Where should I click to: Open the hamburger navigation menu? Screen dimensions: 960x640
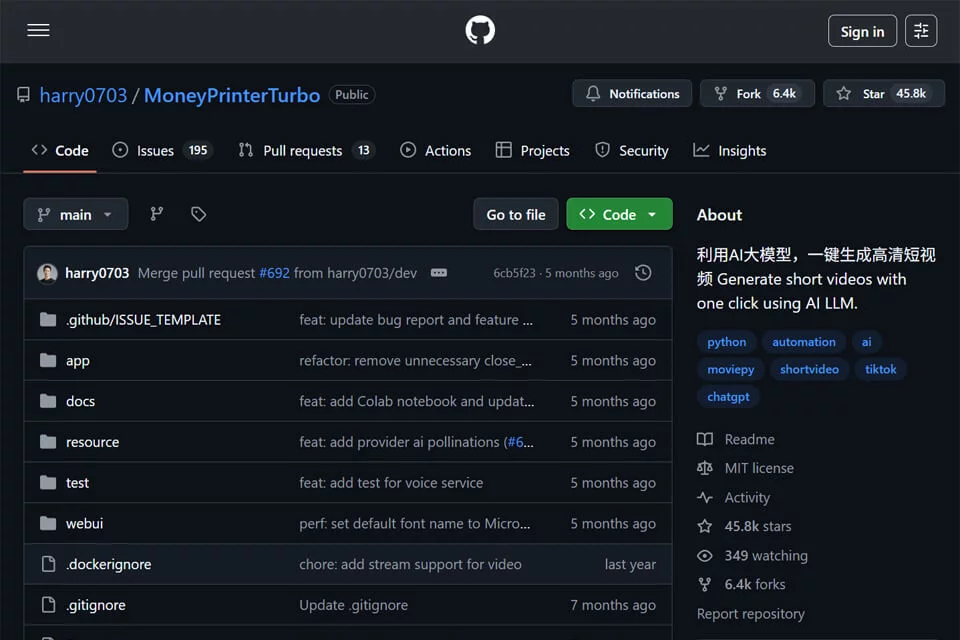[38, 30]
